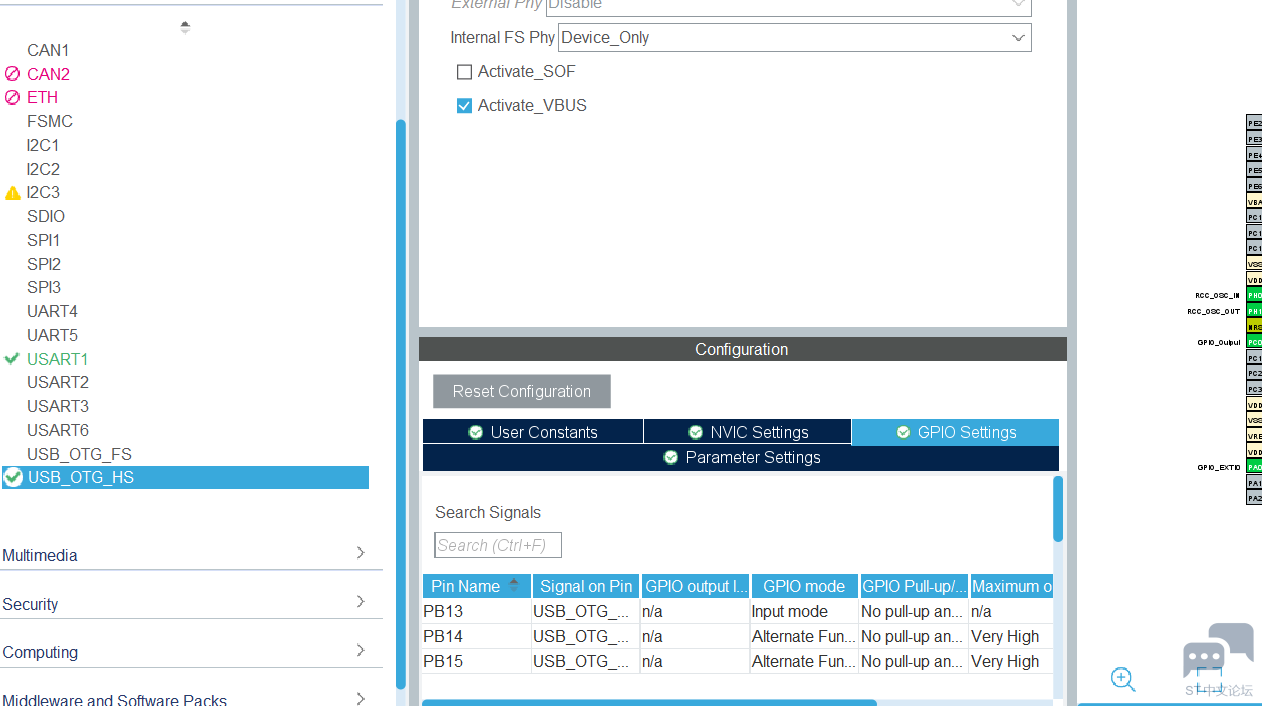Select USB_OTG_FS in the peripheral list
Viewport: 1262px width, 706px height.
tap(80, 454)
